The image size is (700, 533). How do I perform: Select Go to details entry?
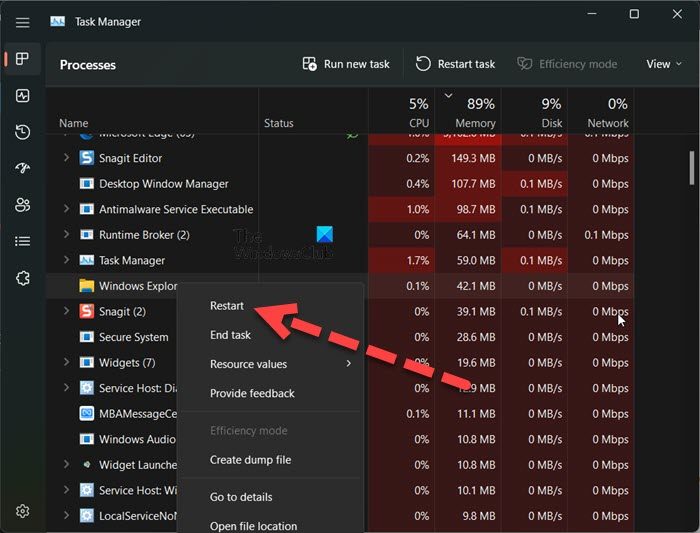pyautogui.click(x=241, y=497)
